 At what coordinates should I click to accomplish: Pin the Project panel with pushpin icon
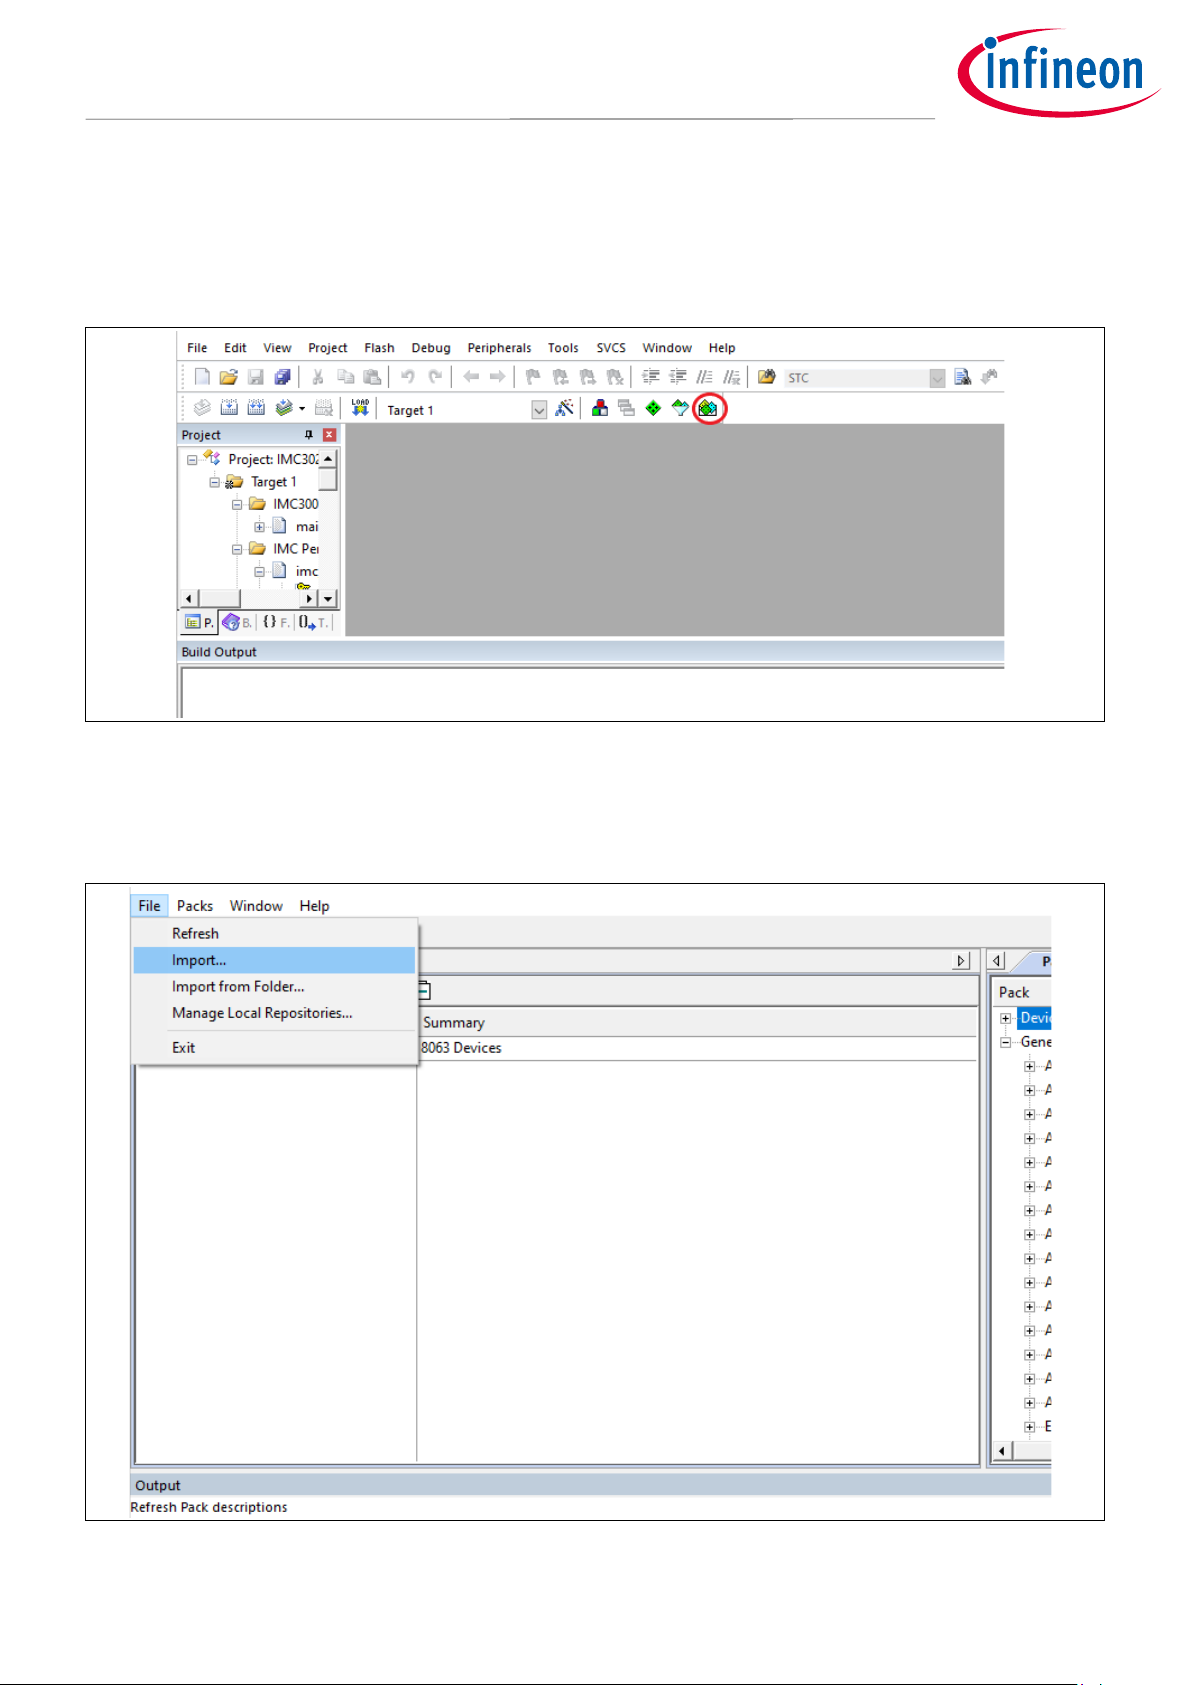308,435
